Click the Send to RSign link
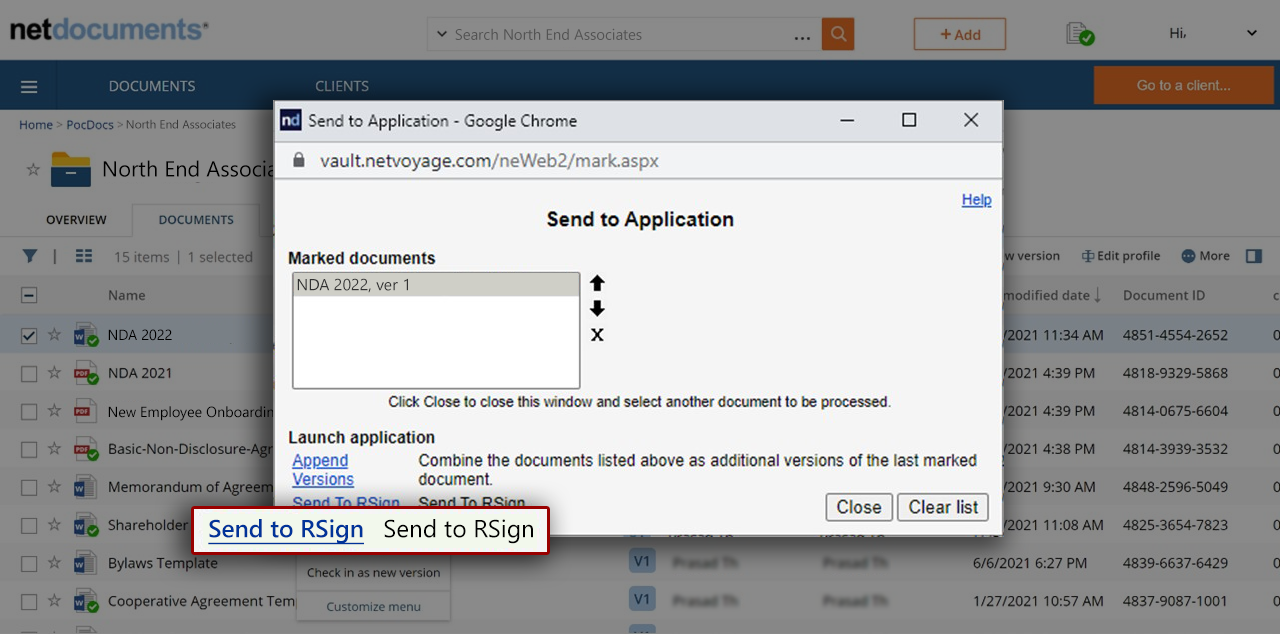Image resolution: width=1280 pixels, height=634 pixels. [x=286, y=529]
